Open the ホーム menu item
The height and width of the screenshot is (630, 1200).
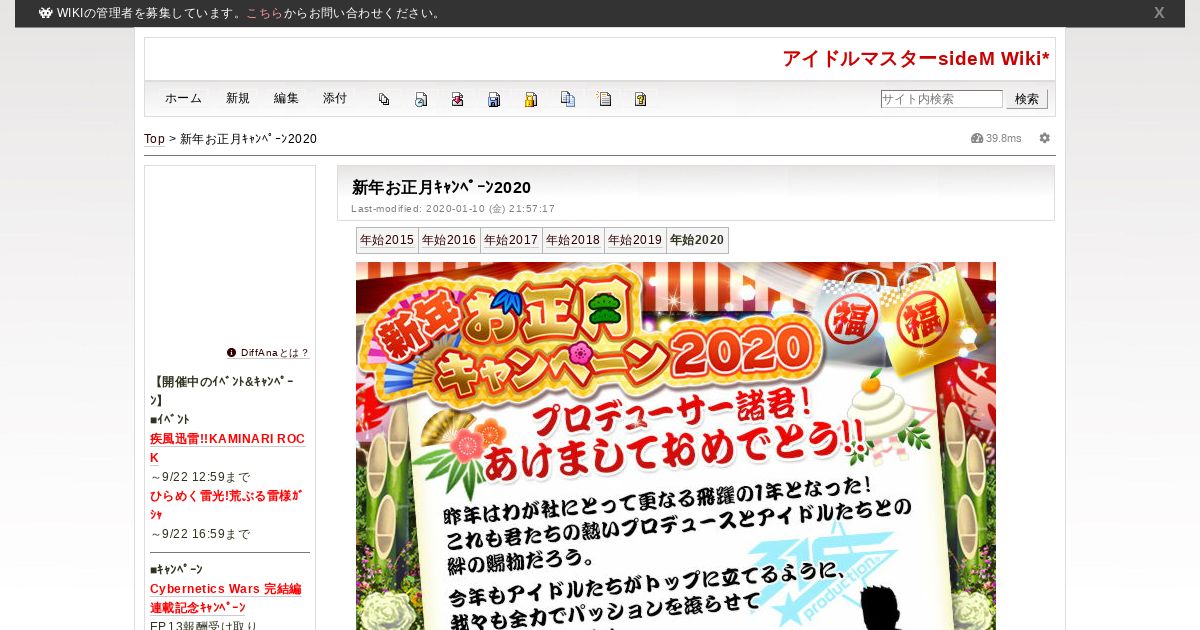(x=183, y=99)
